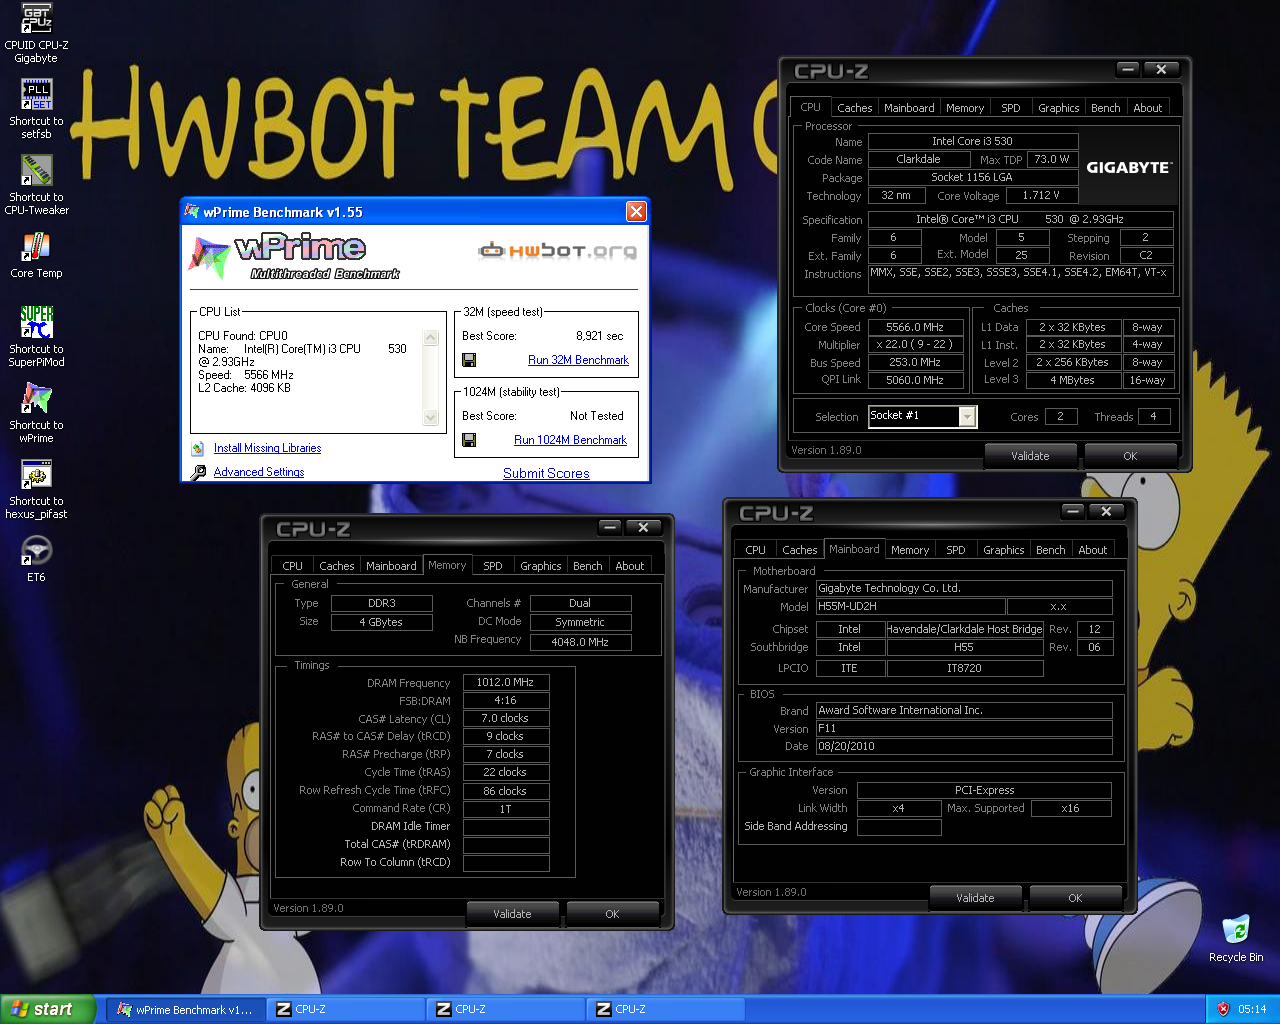The width and height of the screenshot is (1280, 1024).
Task: Click Install Missing Libraries link
Action: point(267,448)
